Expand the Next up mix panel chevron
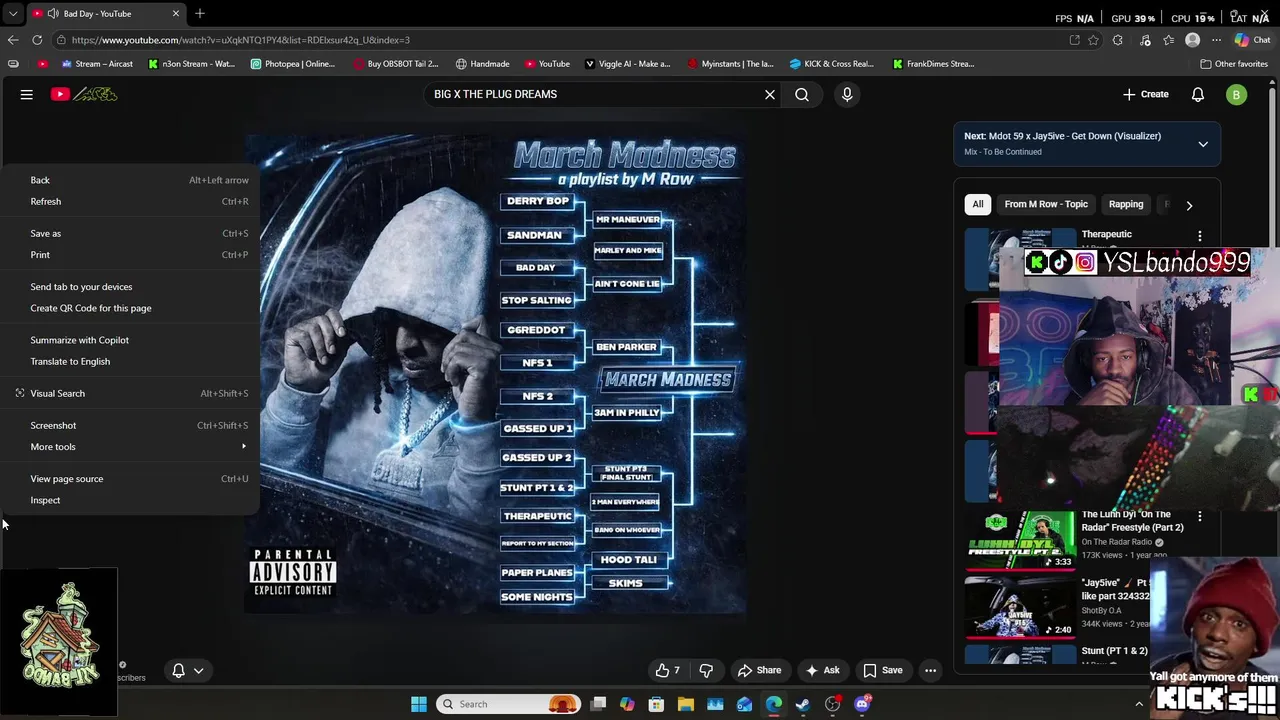The image size is (1280, 720). point(1203,144)
